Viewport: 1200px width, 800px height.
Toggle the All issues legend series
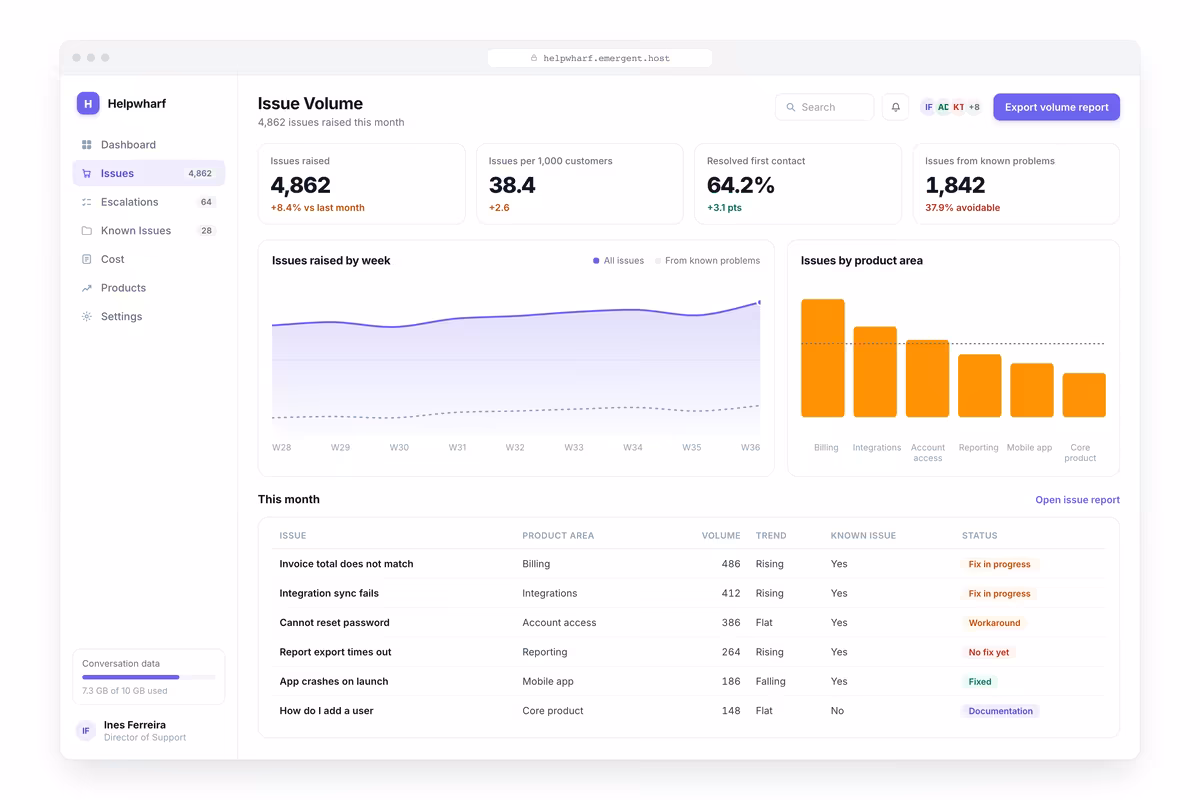tap(618, 261)
